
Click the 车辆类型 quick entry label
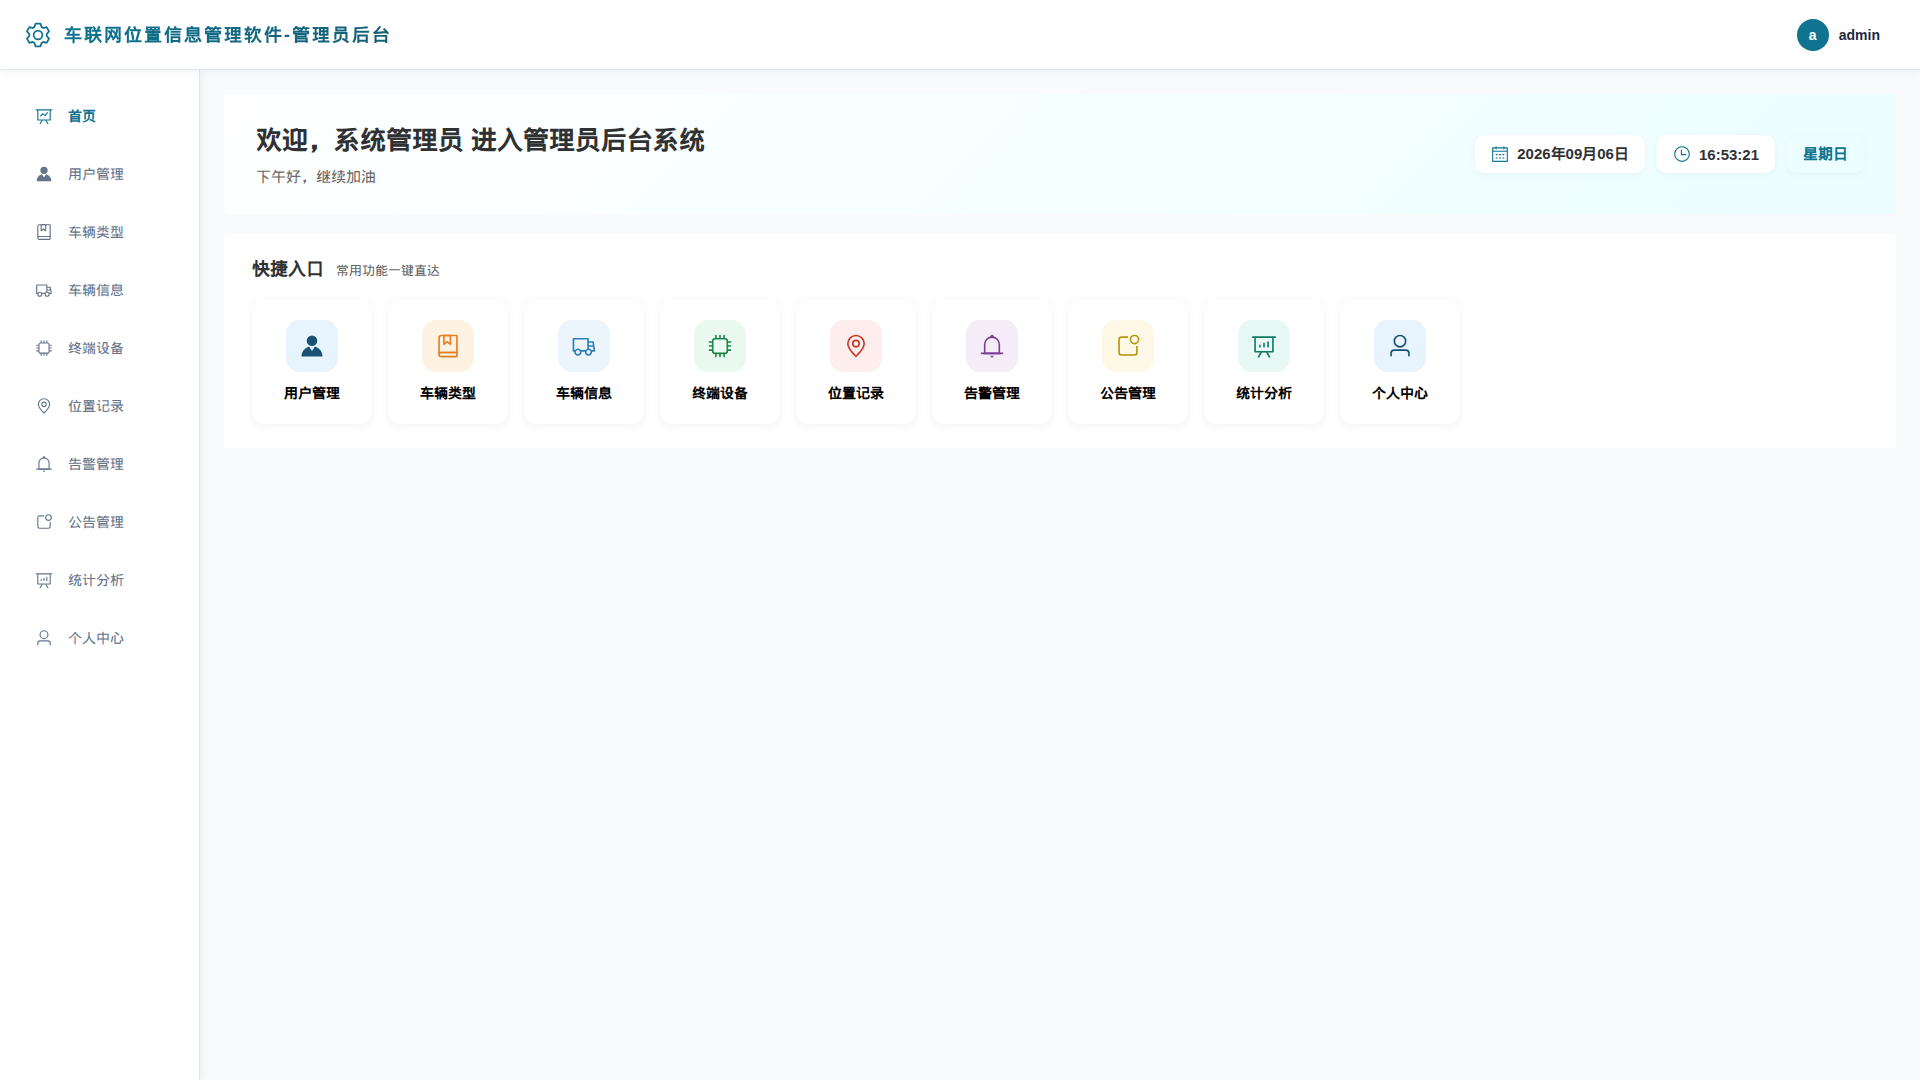[x=448, y=393]
